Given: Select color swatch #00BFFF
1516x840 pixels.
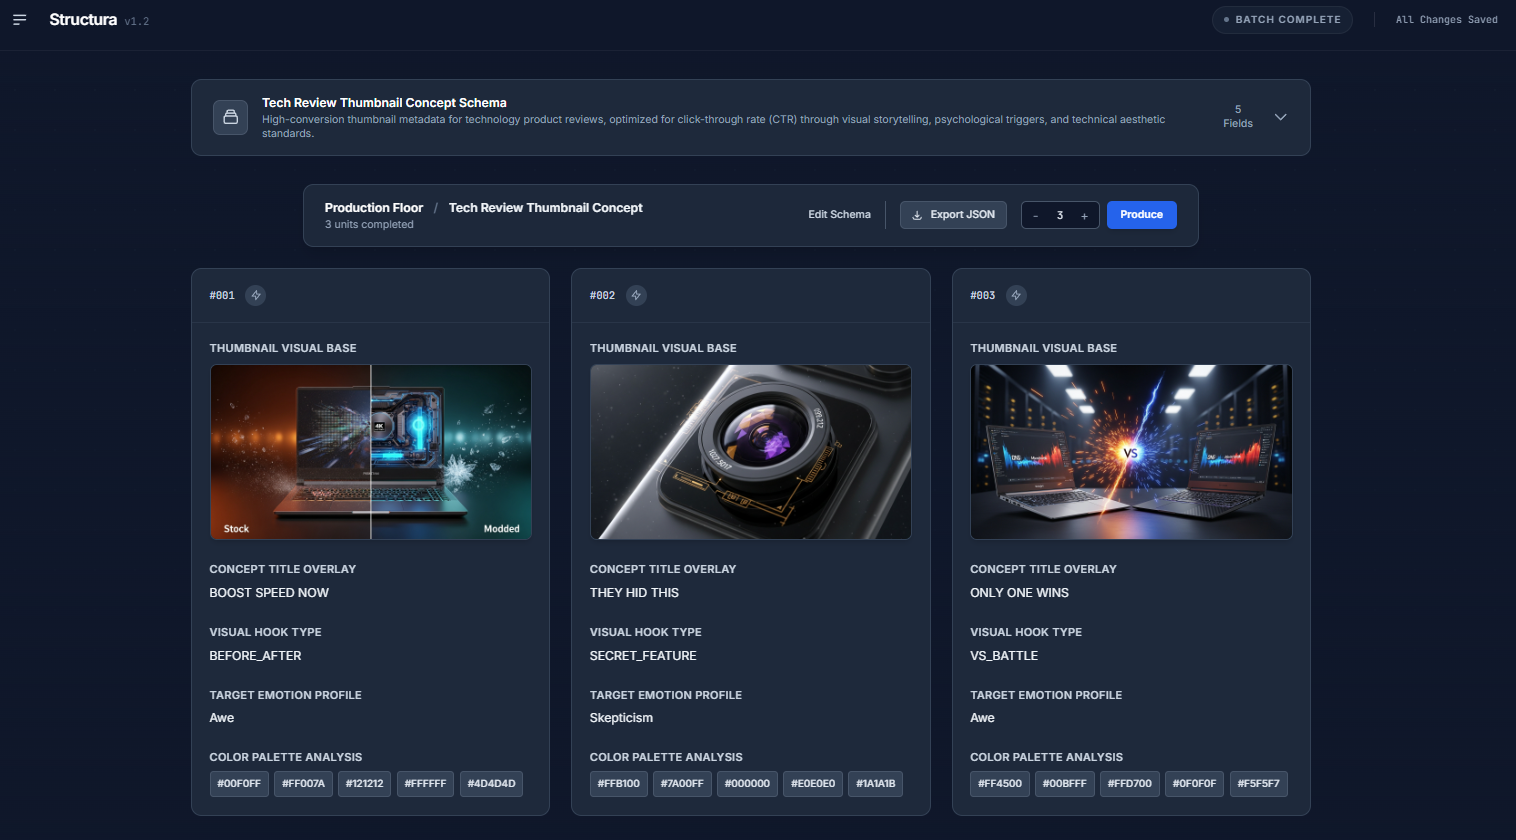Looking at the screenshot, I should coord(1064,784).
